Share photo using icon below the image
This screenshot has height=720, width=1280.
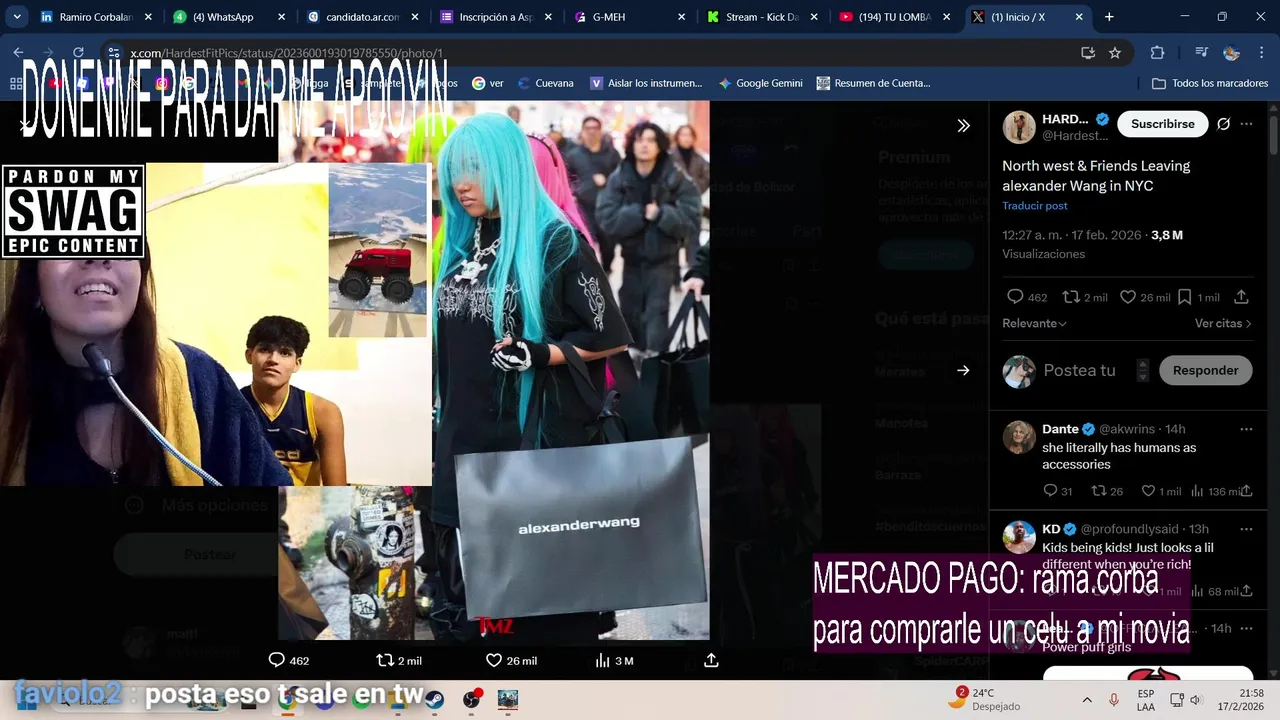coord(711,661)
